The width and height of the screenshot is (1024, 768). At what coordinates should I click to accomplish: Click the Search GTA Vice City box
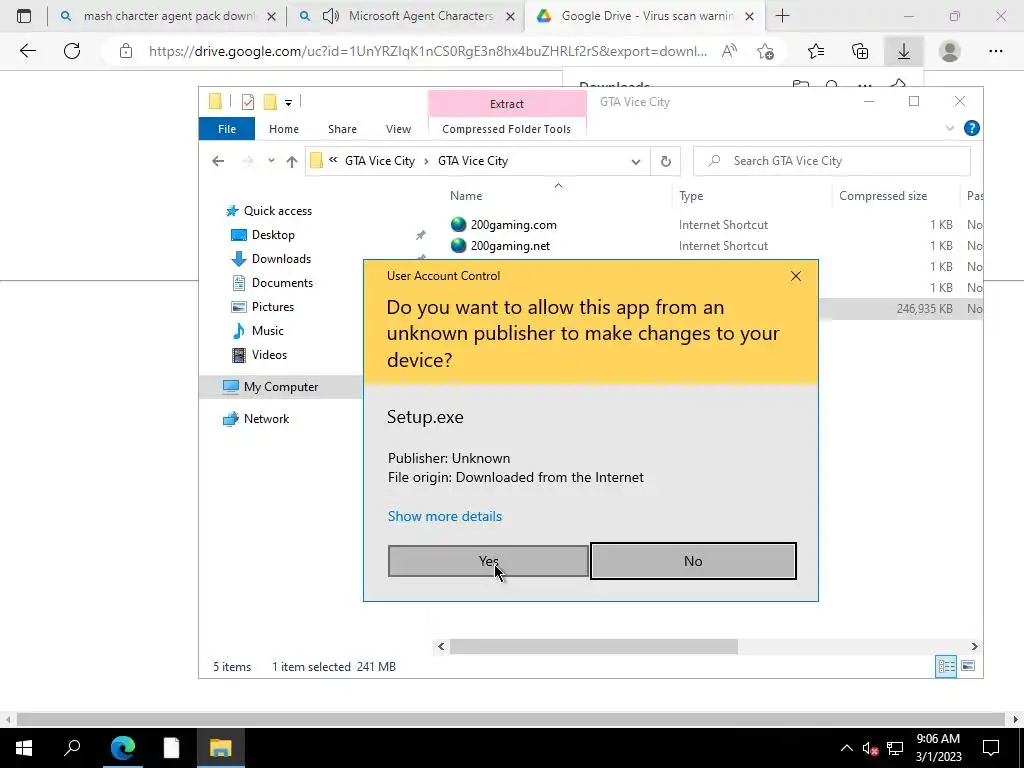[x=832, y=161]
